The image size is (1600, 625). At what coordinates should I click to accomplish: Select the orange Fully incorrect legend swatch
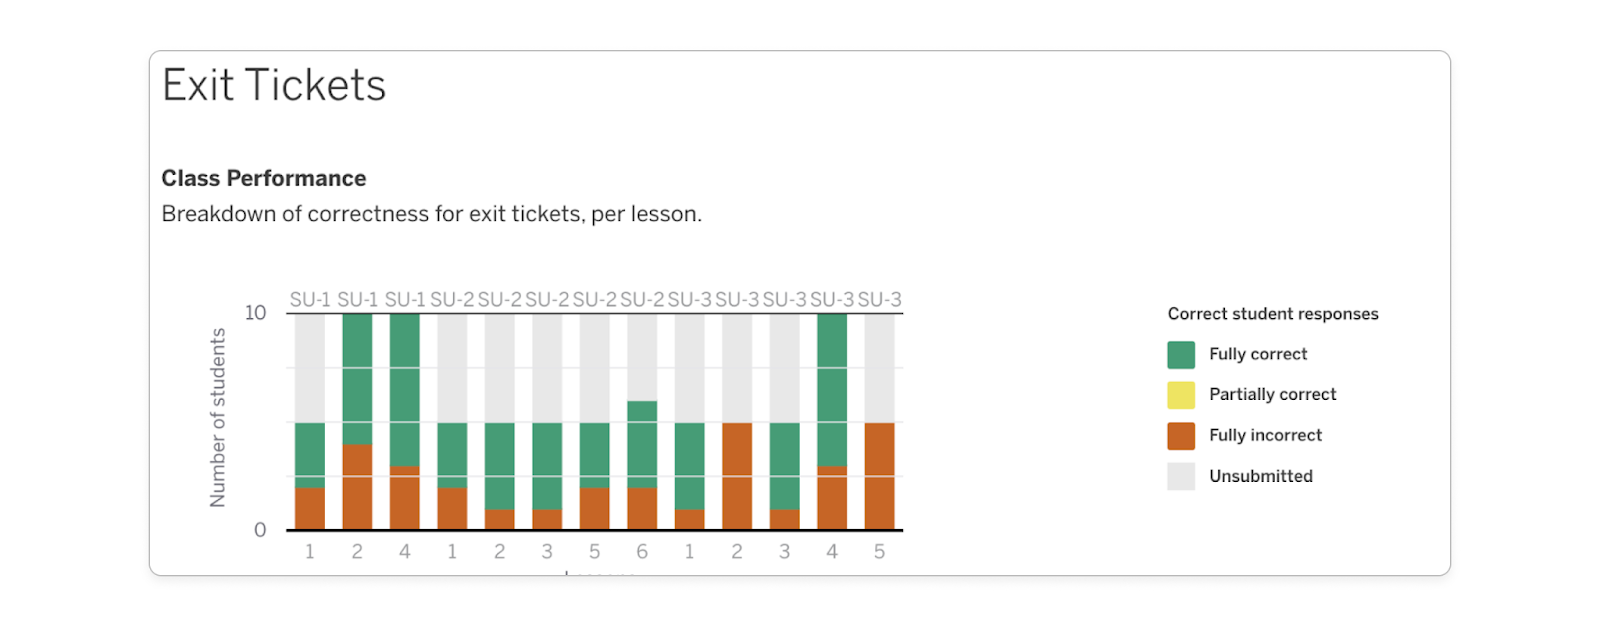pyautogui.click(x=1181, y=436)
